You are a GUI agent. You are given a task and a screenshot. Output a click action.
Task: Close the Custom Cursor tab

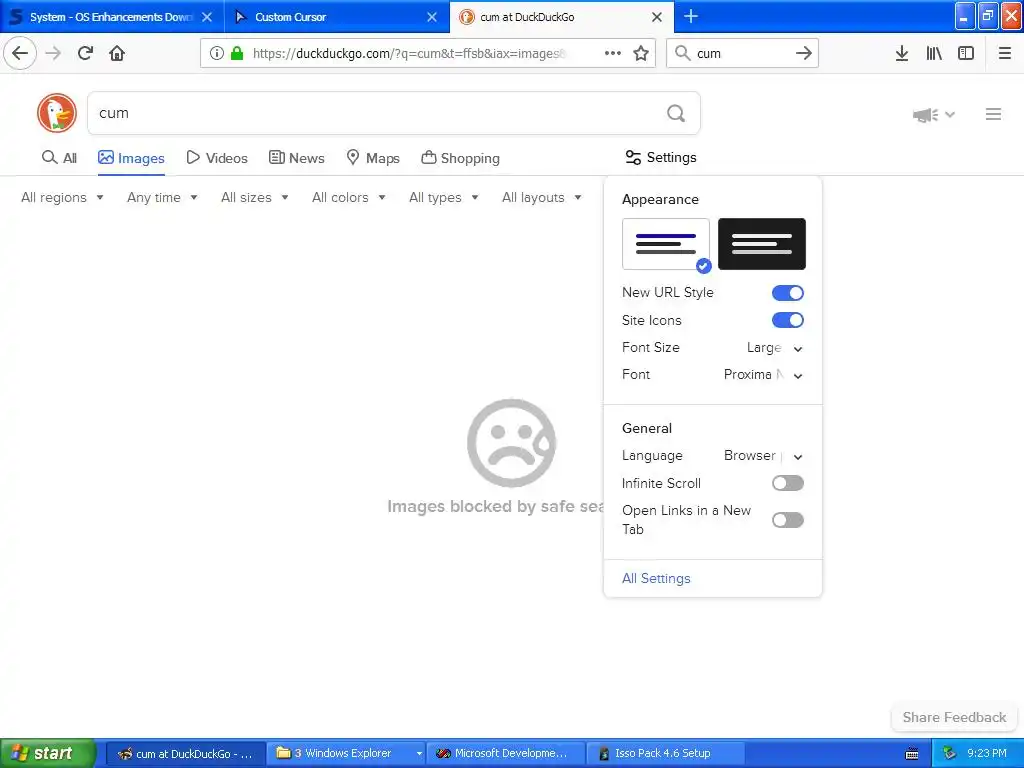[432, 17]
